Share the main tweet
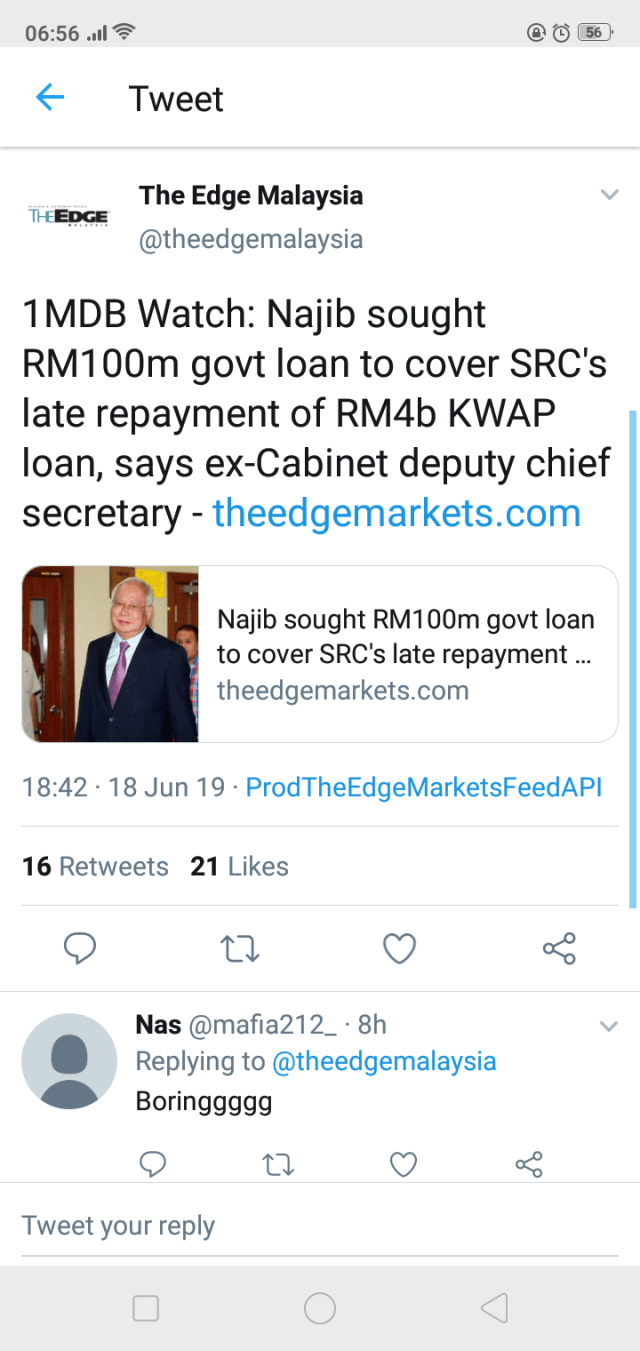This screenshot has height=1351, width=640. click(x=559, y=947)
